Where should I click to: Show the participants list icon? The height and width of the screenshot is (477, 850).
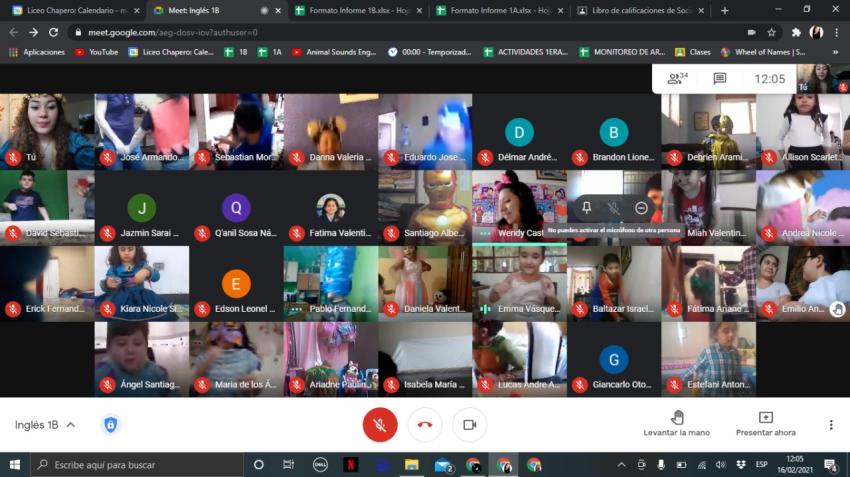click(x=678, y=79)
